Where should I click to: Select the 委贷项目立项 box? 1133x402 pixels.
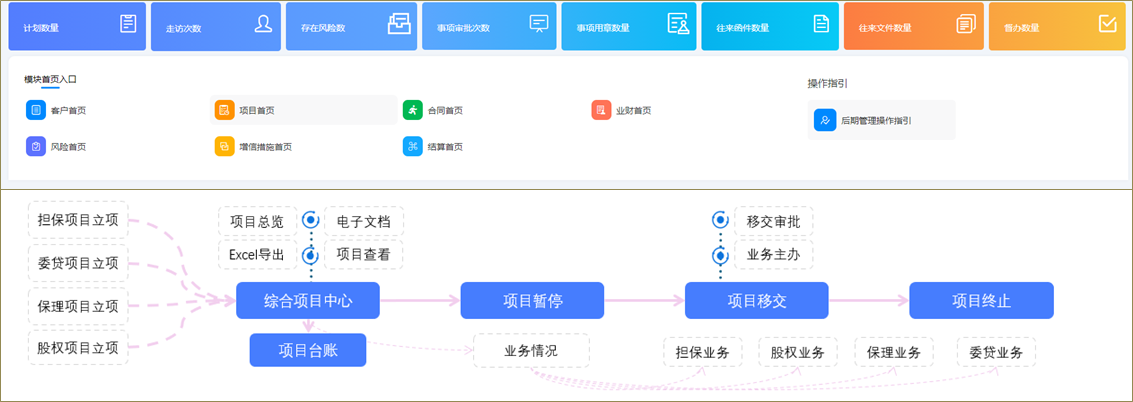pyautogui.click(x=78, y=262)
